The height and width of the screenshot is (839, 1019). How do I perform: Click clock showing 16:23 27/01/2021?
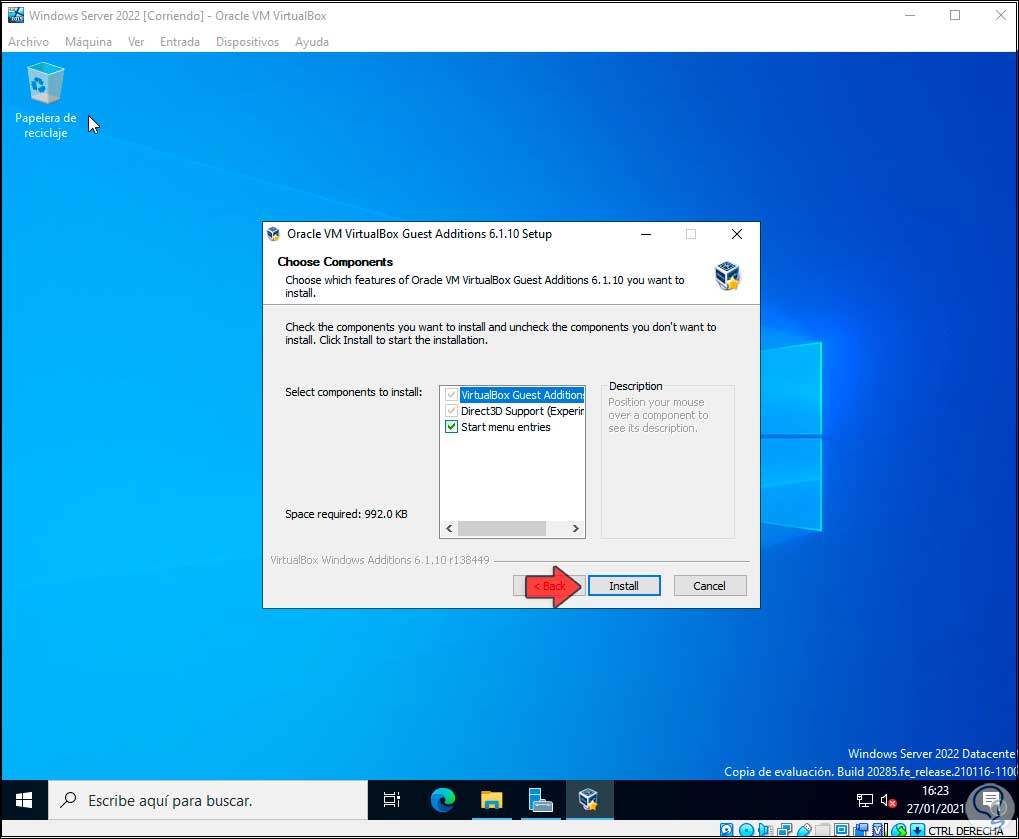coord(935,800)
